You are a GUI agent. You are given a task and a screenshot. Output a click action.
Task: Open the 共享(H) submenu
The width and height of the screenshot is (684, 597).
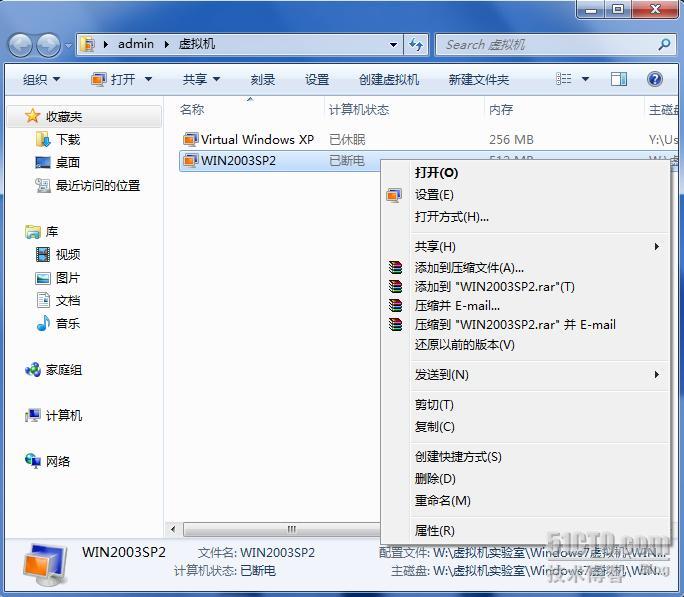[x=526, y=247]
